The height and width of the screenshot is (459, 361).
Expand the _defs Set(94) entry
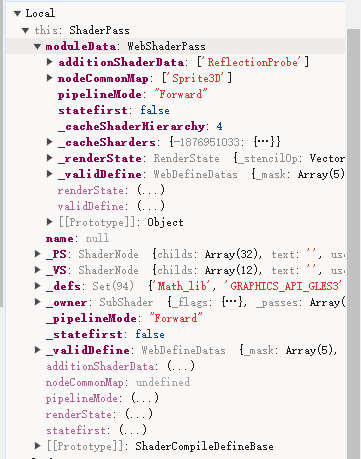tap(38, 286)
